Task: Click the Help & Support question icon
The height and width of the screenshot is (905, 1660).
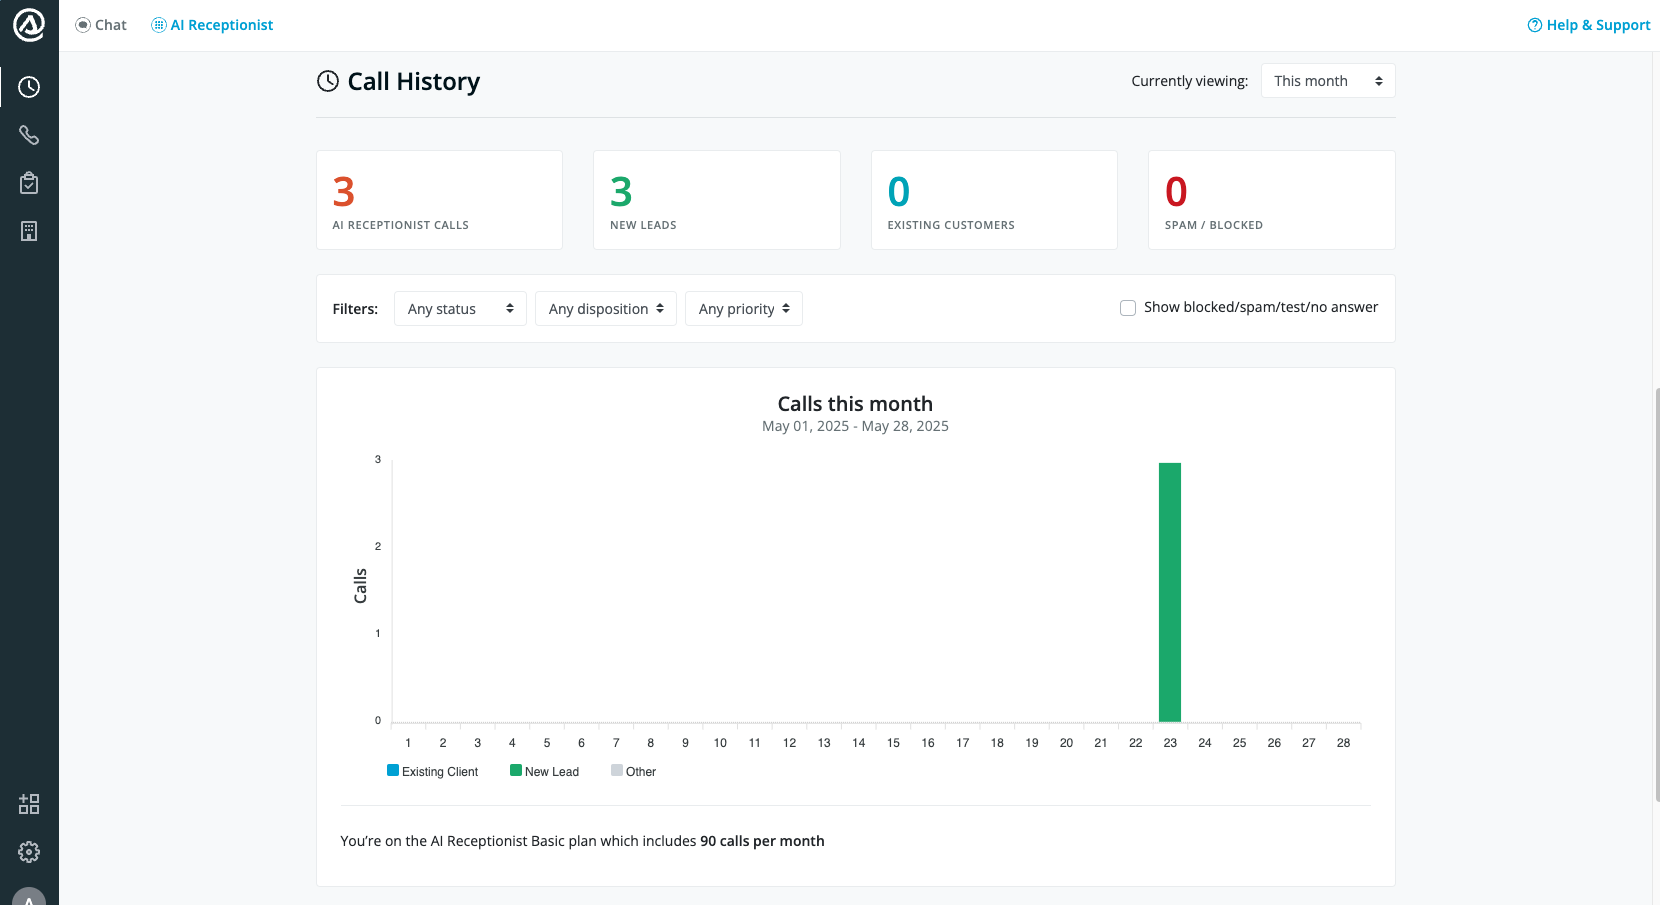Action: (x=1534, y=25)
